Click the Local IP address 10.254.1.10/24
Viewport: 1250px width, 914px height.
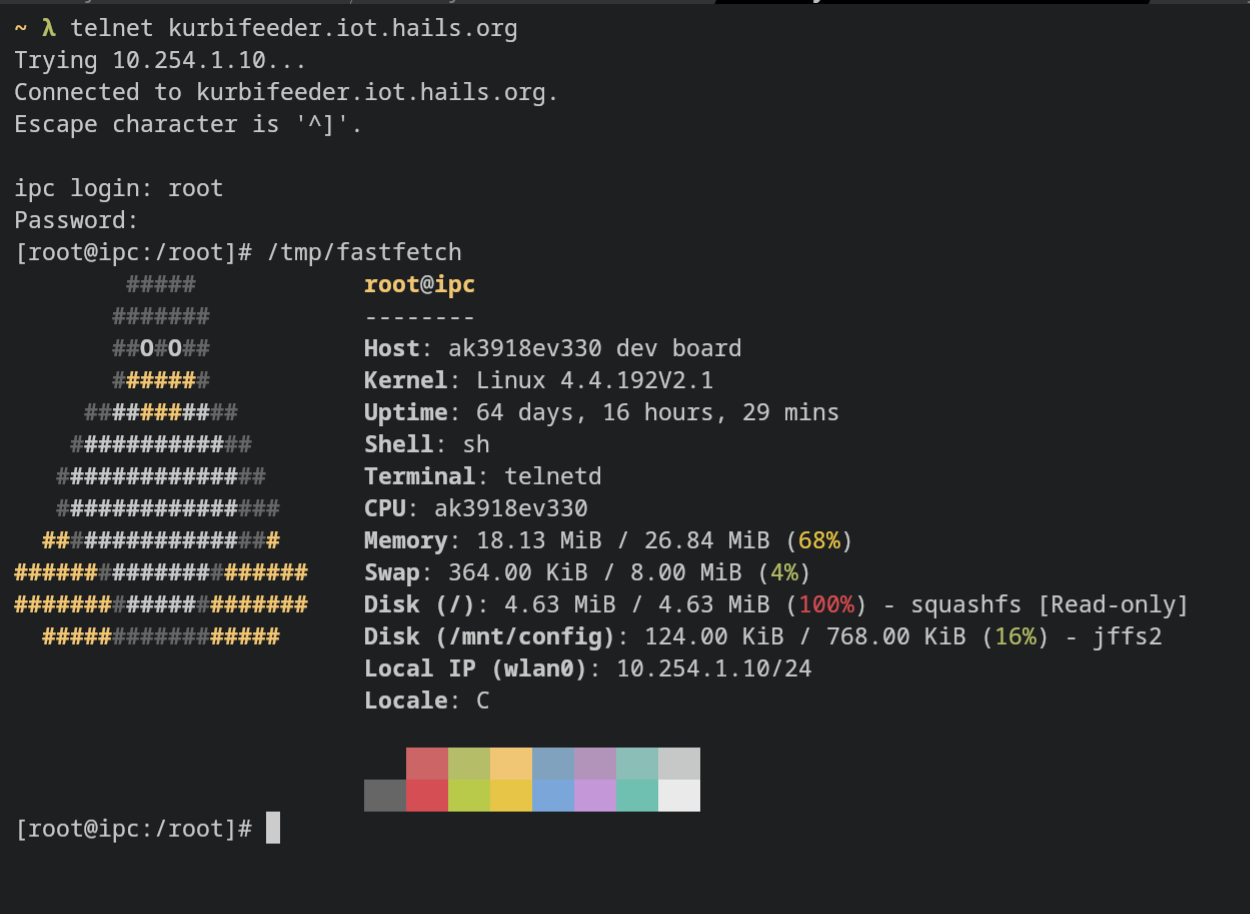713,668
